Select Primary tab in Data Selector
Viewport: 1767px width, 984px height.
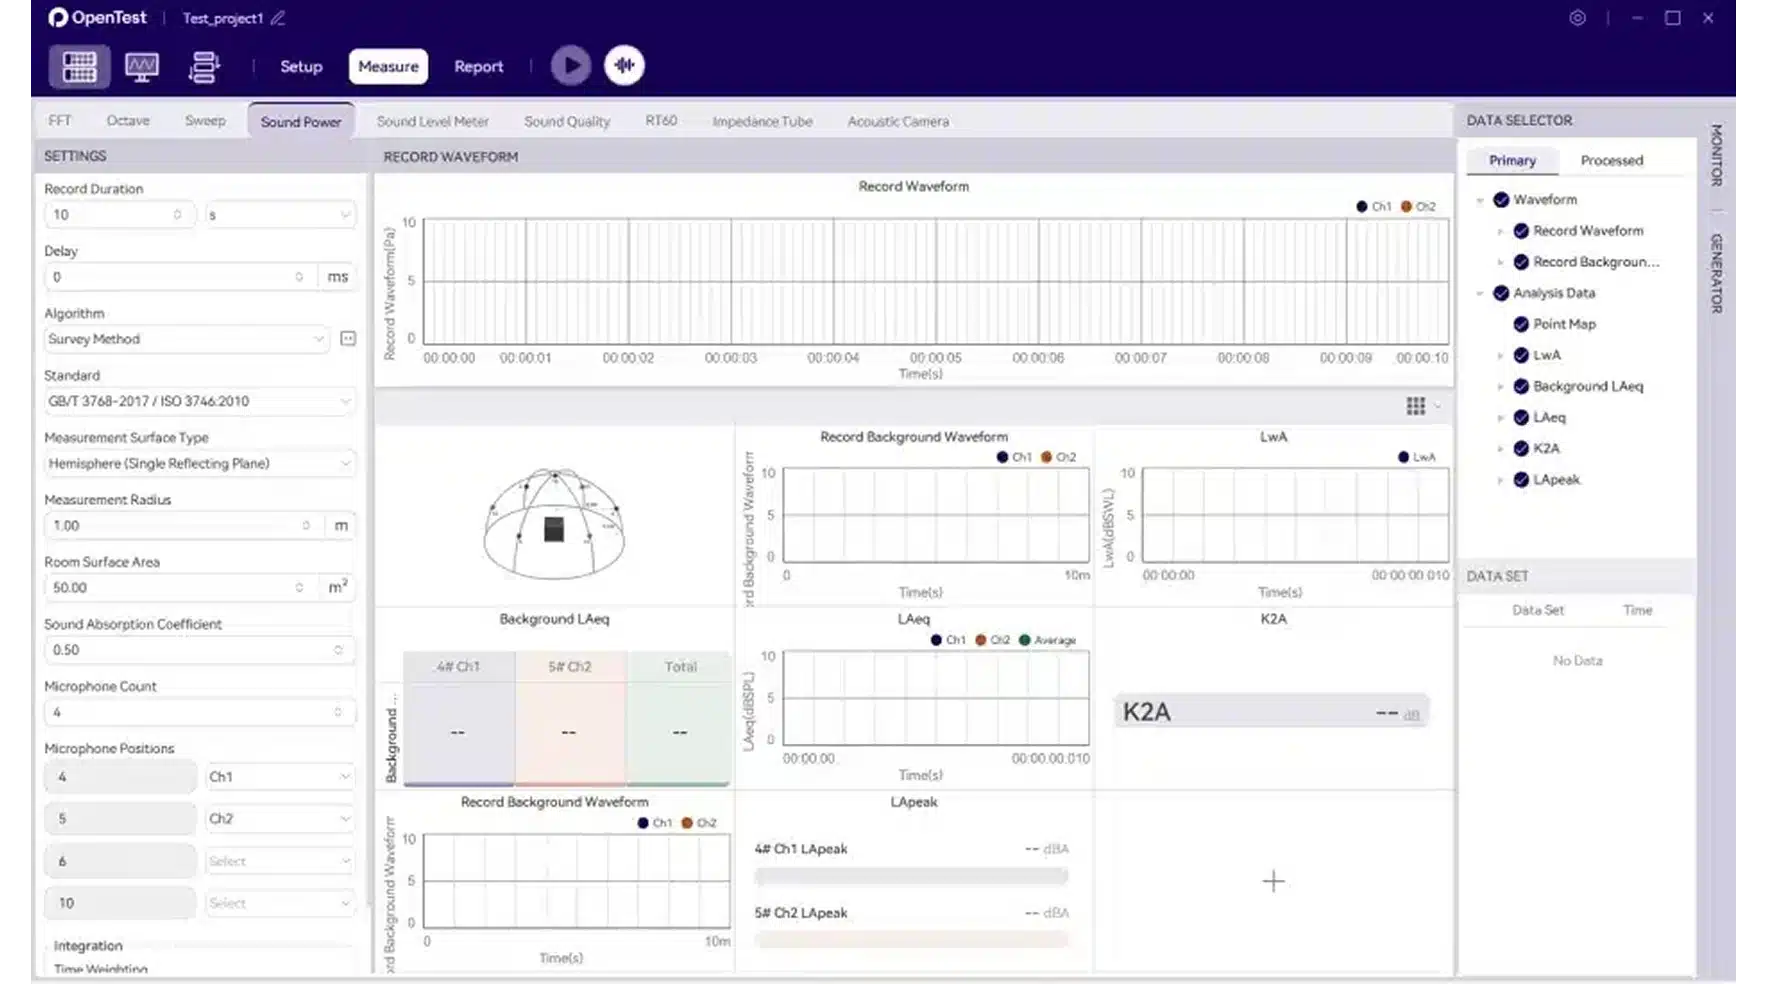pyautogui.click(x=1512, y=160)
